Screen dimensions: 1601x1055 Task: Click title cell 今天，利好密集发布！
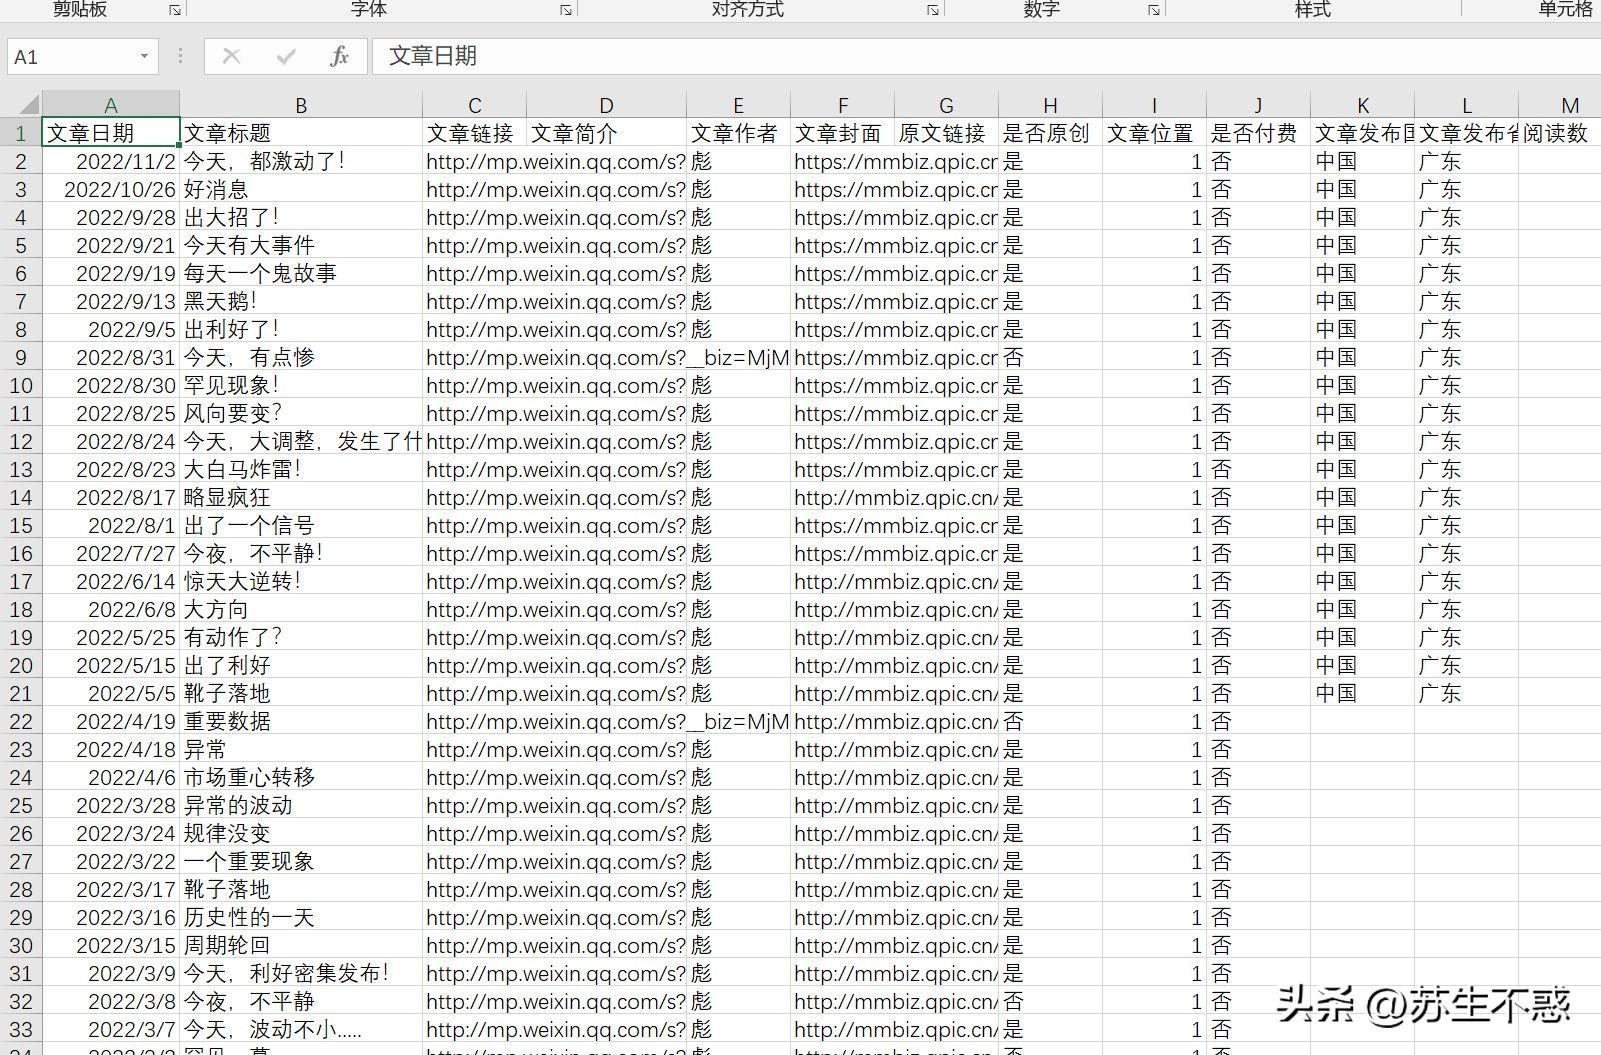point(301,973)
